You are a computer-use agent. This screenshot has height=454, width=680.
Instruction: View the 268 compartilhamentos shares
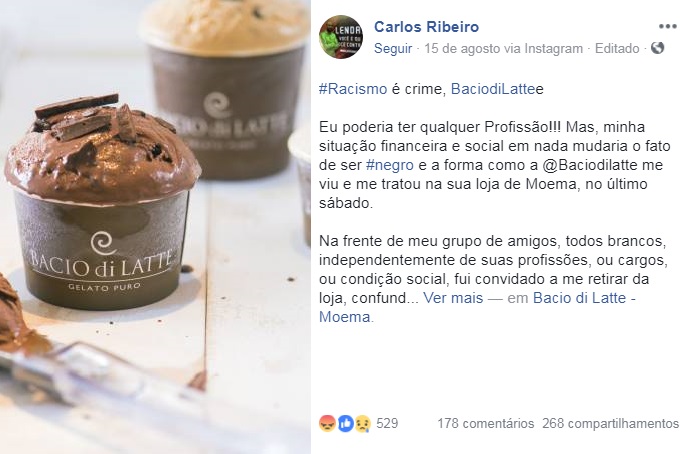(610, 423)
